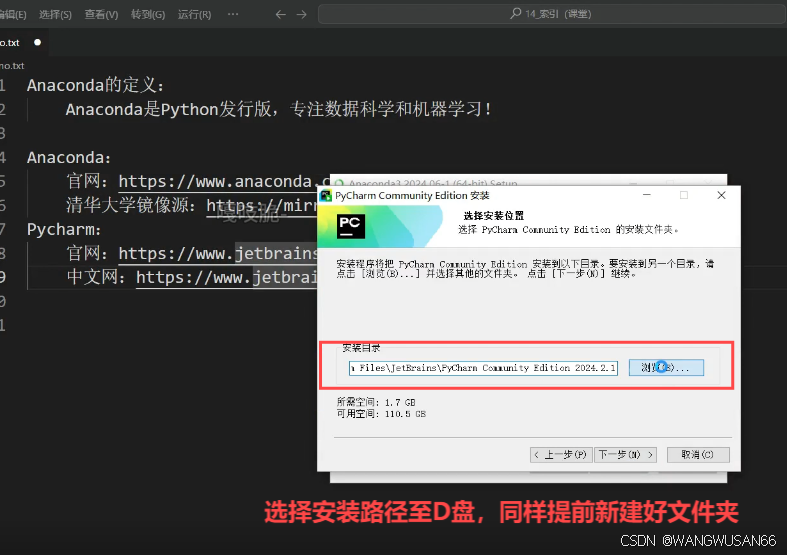Click the 'Pycharm:' text line

tap(64, 229)
